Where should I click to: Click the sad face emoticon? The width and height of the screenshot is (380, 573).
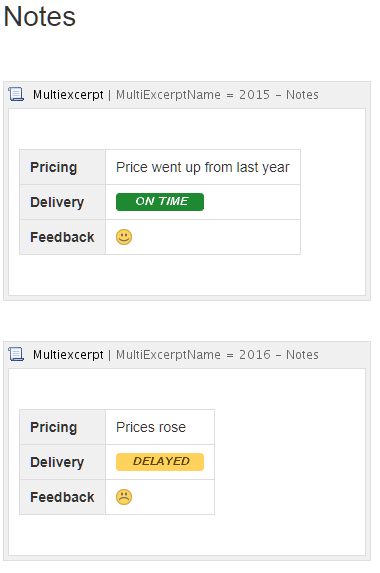(124, 497)
